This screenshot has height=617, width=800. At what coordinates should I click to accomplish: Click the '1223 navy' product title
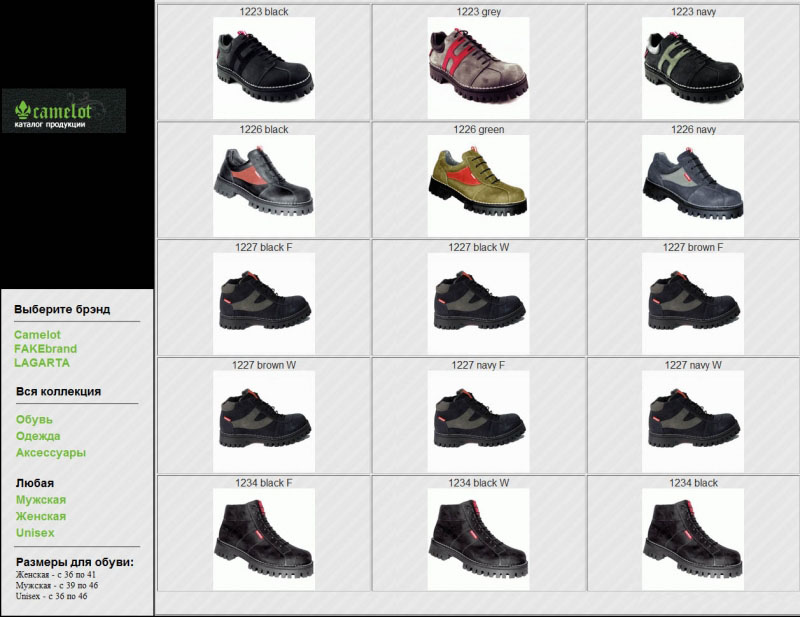click(693, 12)
